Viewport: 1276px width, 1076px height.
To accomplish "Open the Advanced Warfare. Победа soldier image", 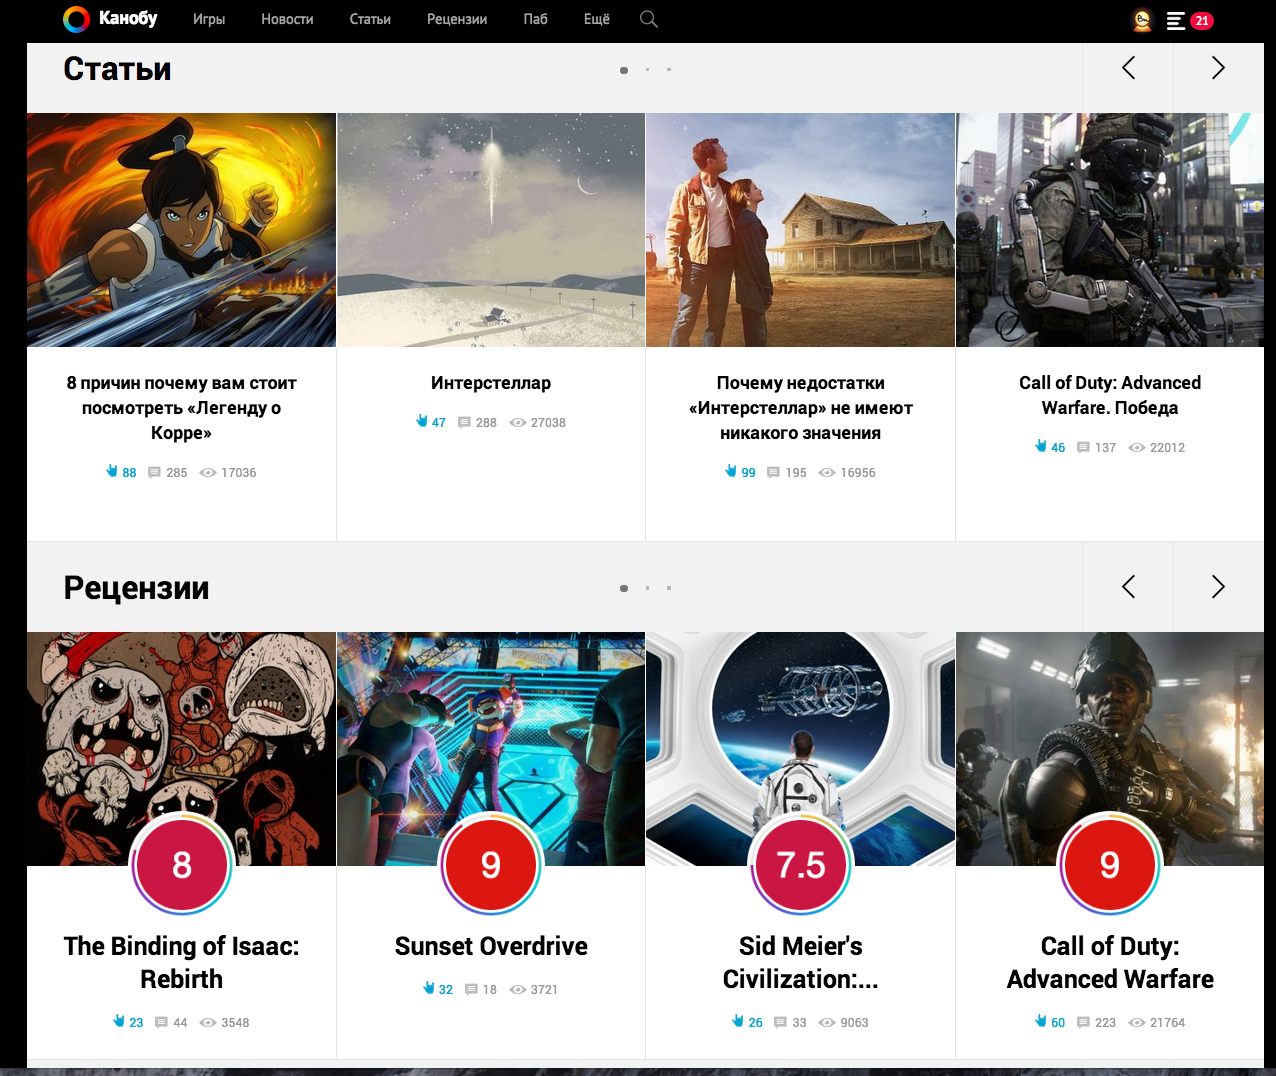I will pyautogui.click(x=1110, y=230).
